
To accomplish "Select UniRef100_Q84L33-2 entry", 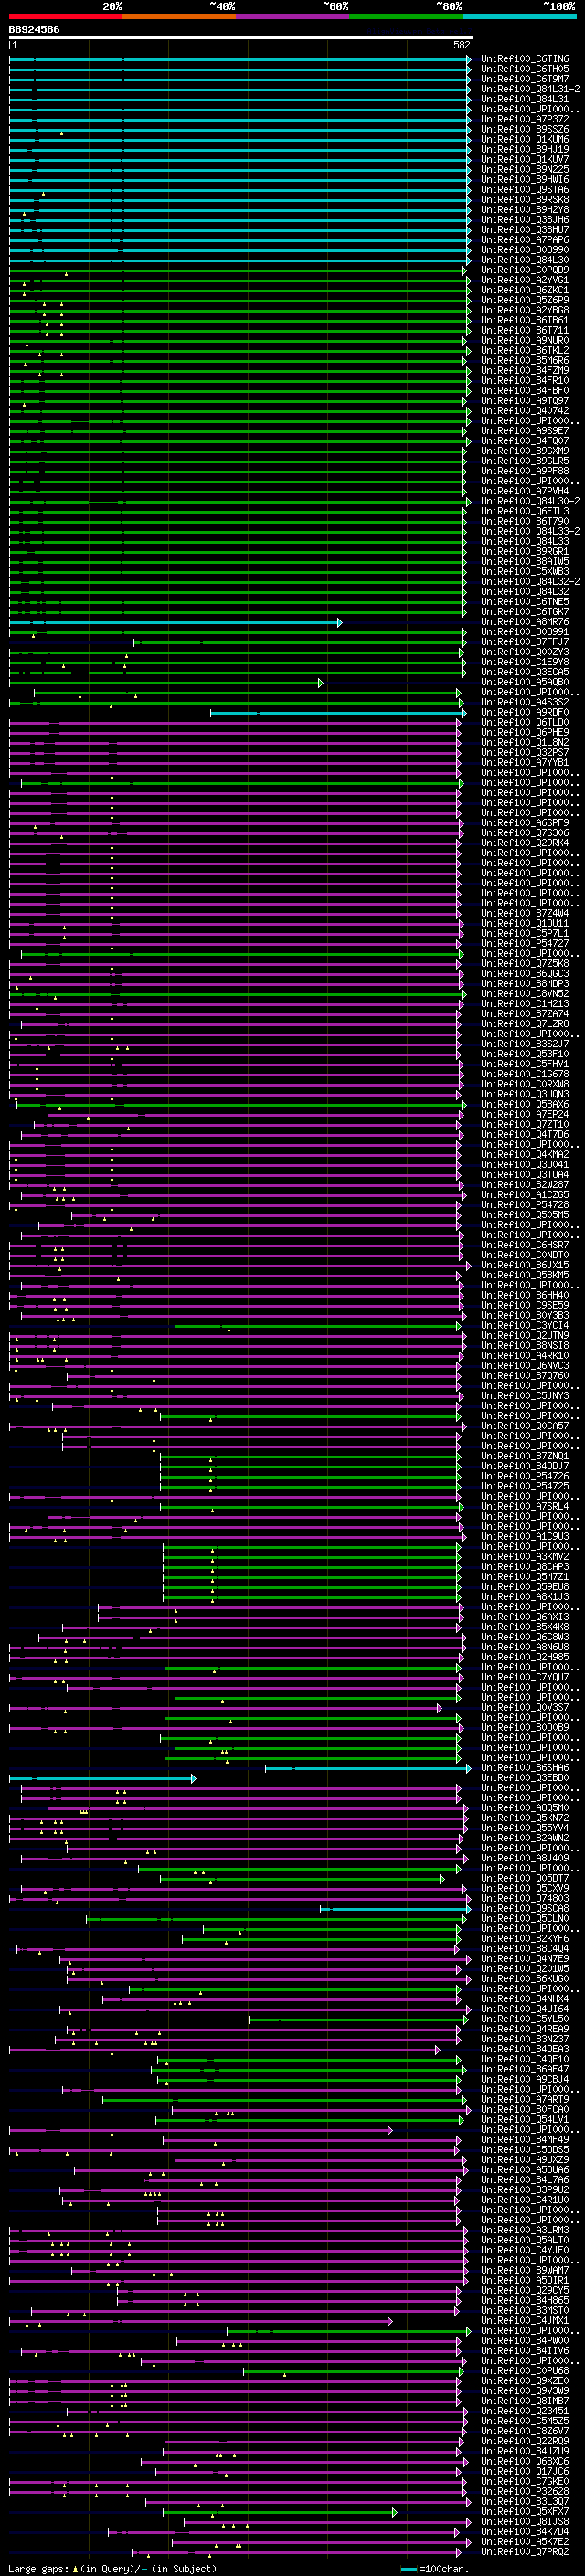I will [x=530, y=531].
